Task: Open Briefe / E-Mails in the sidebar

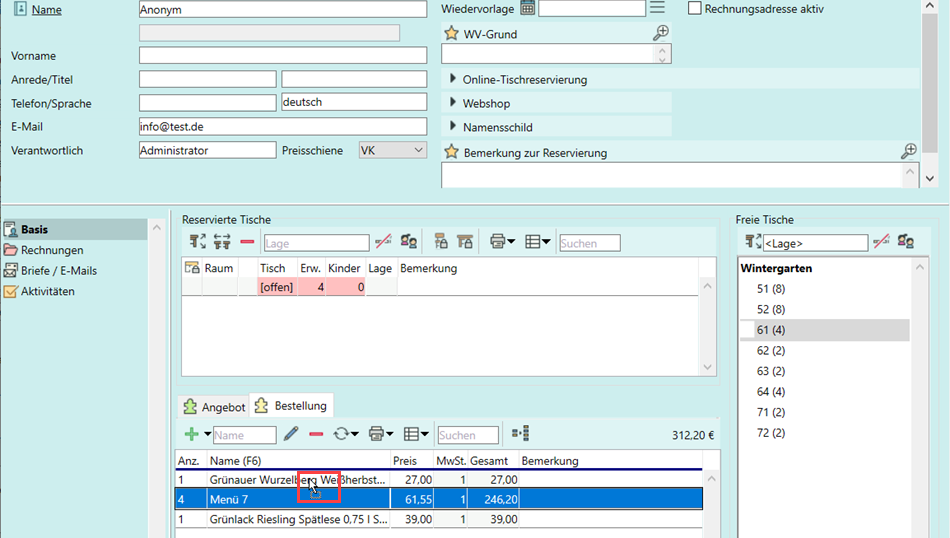Action: pos(58,271)
